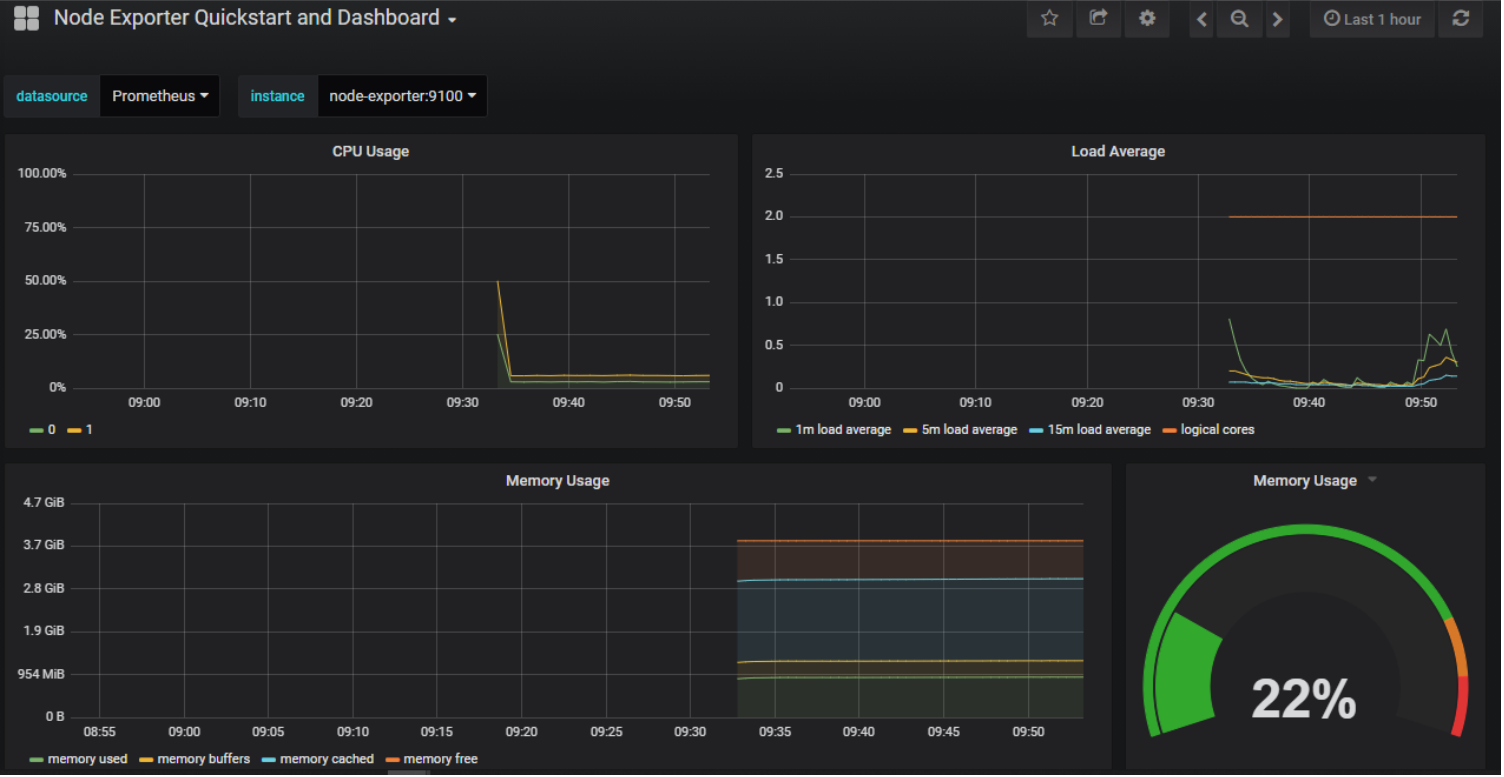Image resolution: width=1504 pixels, height=777 pixels.
Task: Toggle logical cores series
Action: (1209, 429)
